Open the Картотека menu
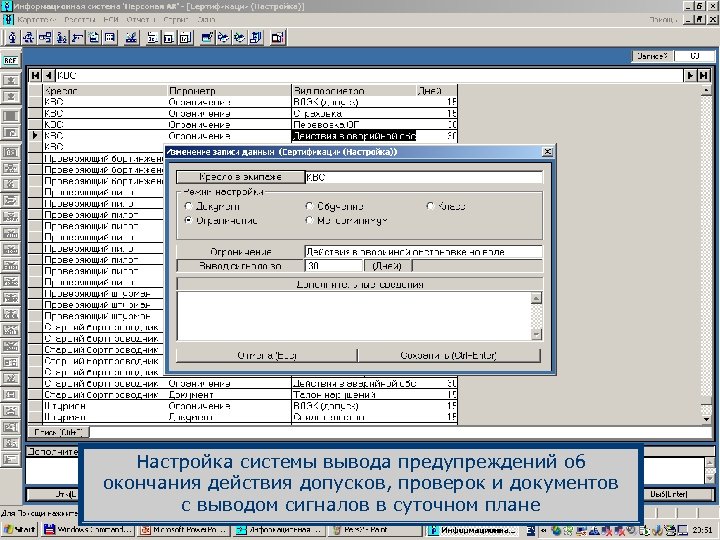 36,20
